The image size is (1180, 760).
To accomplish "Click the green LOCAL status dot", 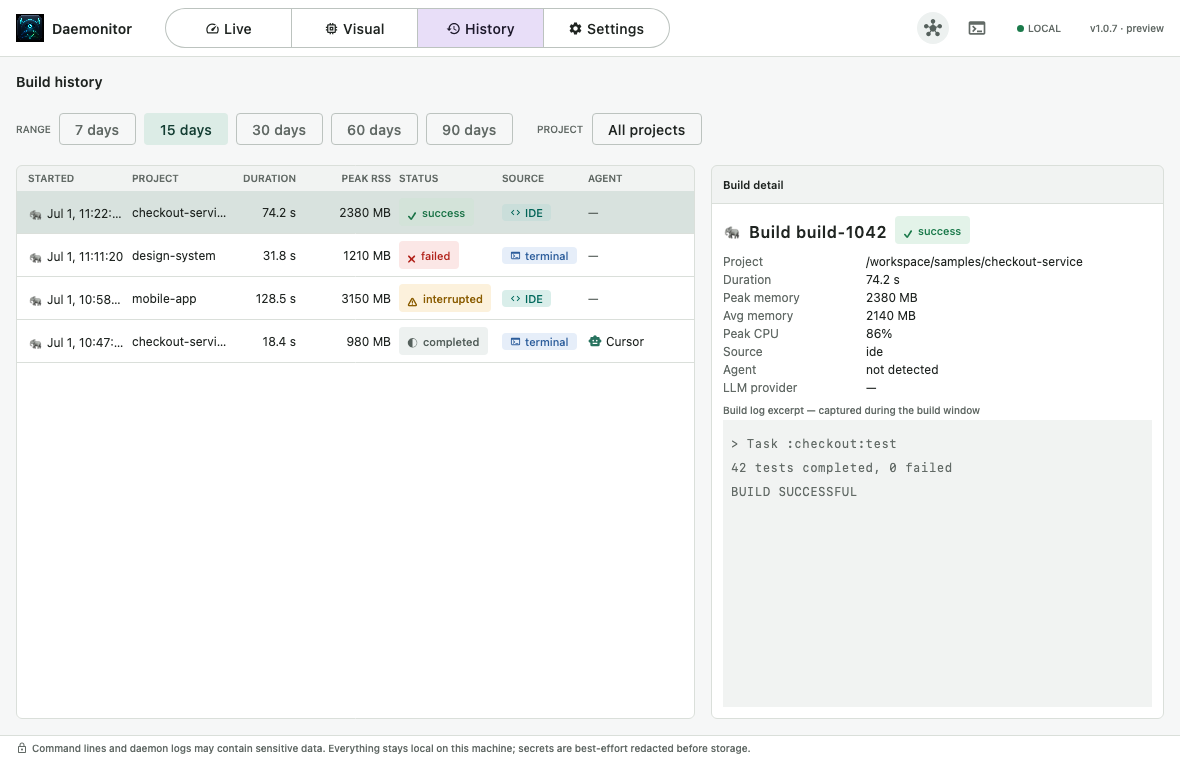I will 1020,29.
